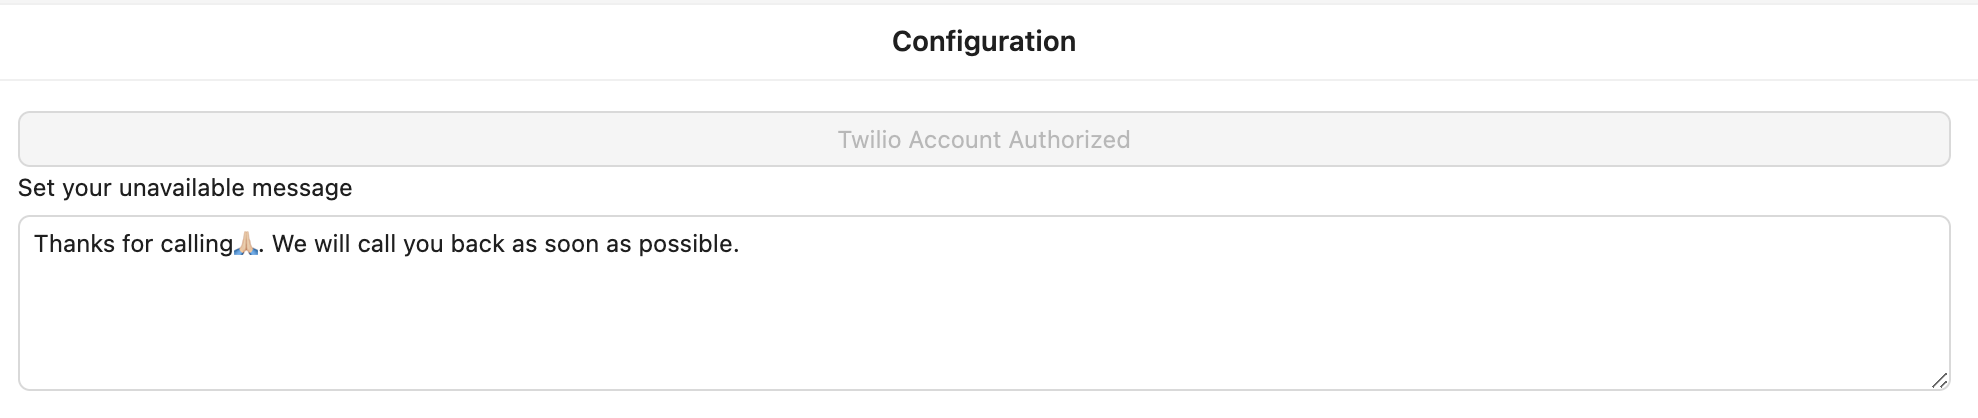Click the word 'will' in the message
The height and width of the screenshot is (418, 1978).
pyautogui.click(x=332, y=244)
